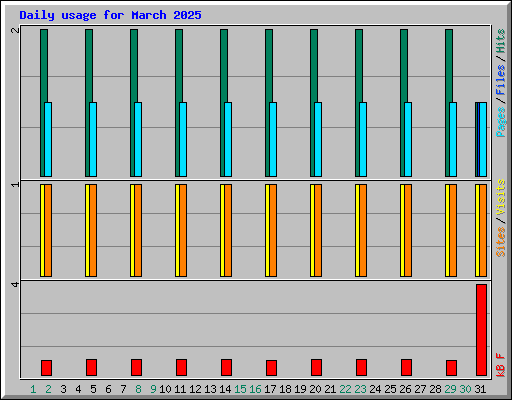This screenshot has height=400, width=512.
Task: Click day number 29 on the x-axis
Action: (x=450, y=389)
